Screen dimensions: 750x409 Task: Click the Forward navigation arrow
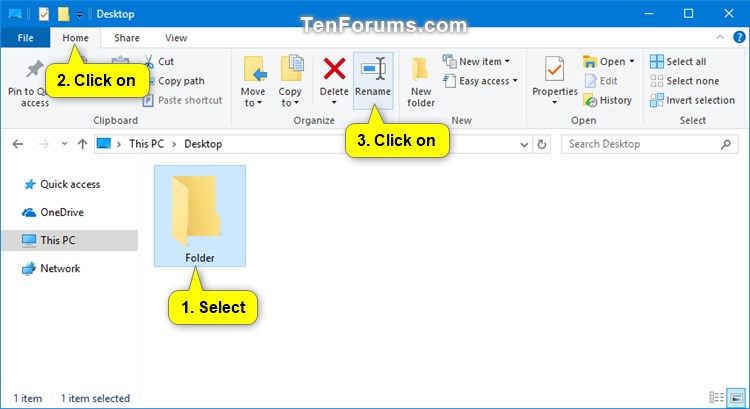(x=43, y=144)
